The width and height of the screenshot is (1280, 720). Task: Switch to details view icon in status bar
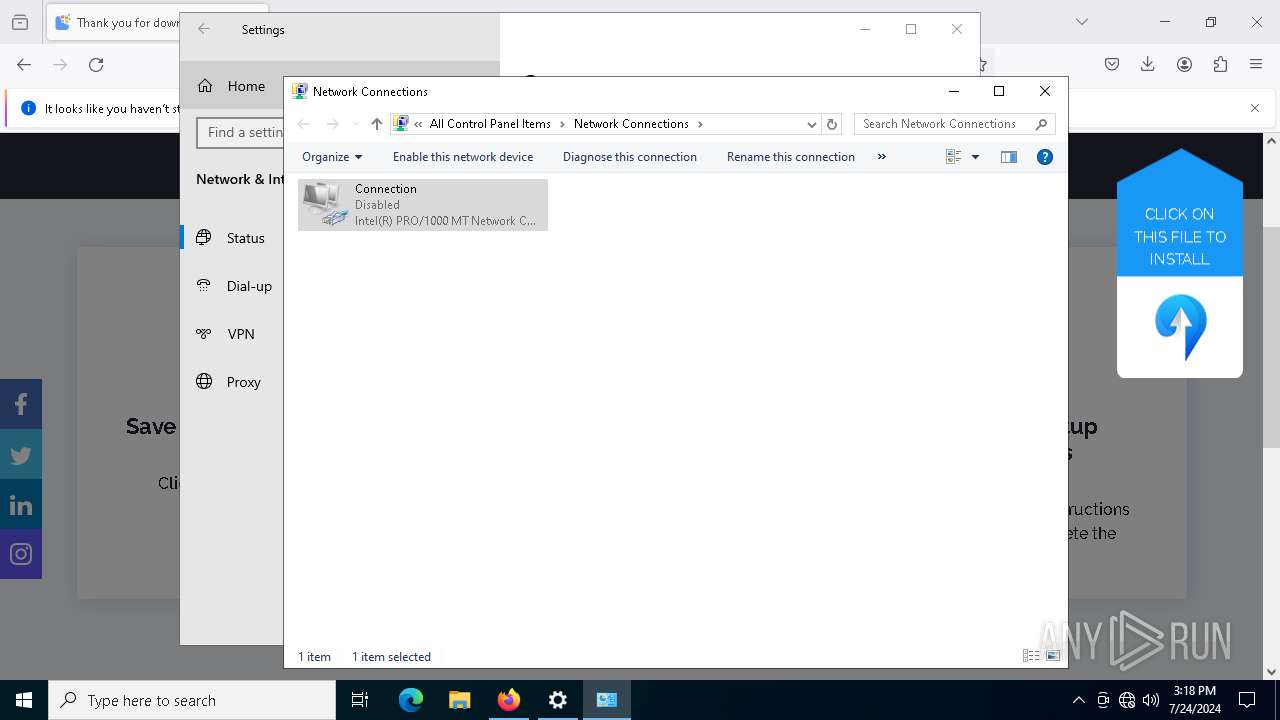tap(1031, 656)
